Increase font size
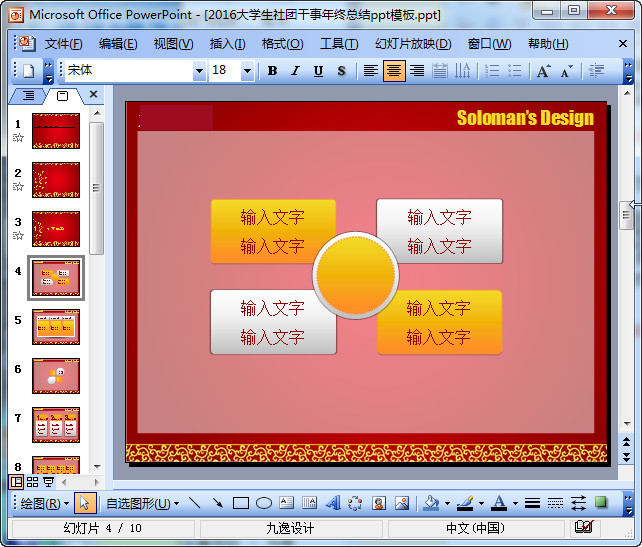This screenshot has height=547, width=642. [544, 71]
